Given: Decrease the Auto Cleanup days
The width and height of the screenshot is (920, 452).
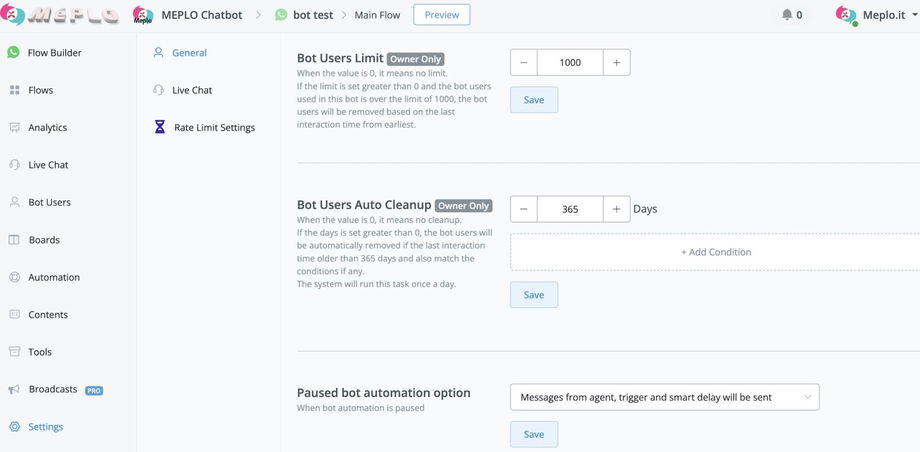Looking at the screenshot, I should pos(524,209).
